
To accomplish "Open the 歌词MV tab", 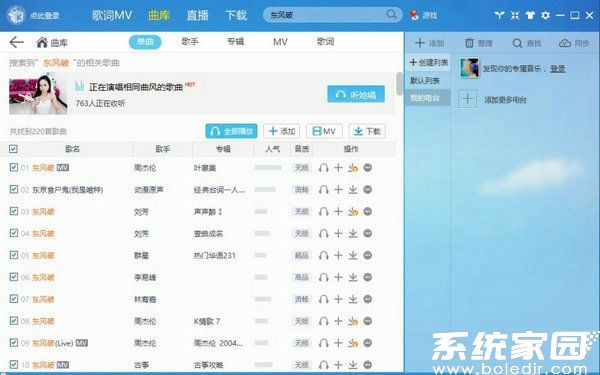I will (112, 15).
